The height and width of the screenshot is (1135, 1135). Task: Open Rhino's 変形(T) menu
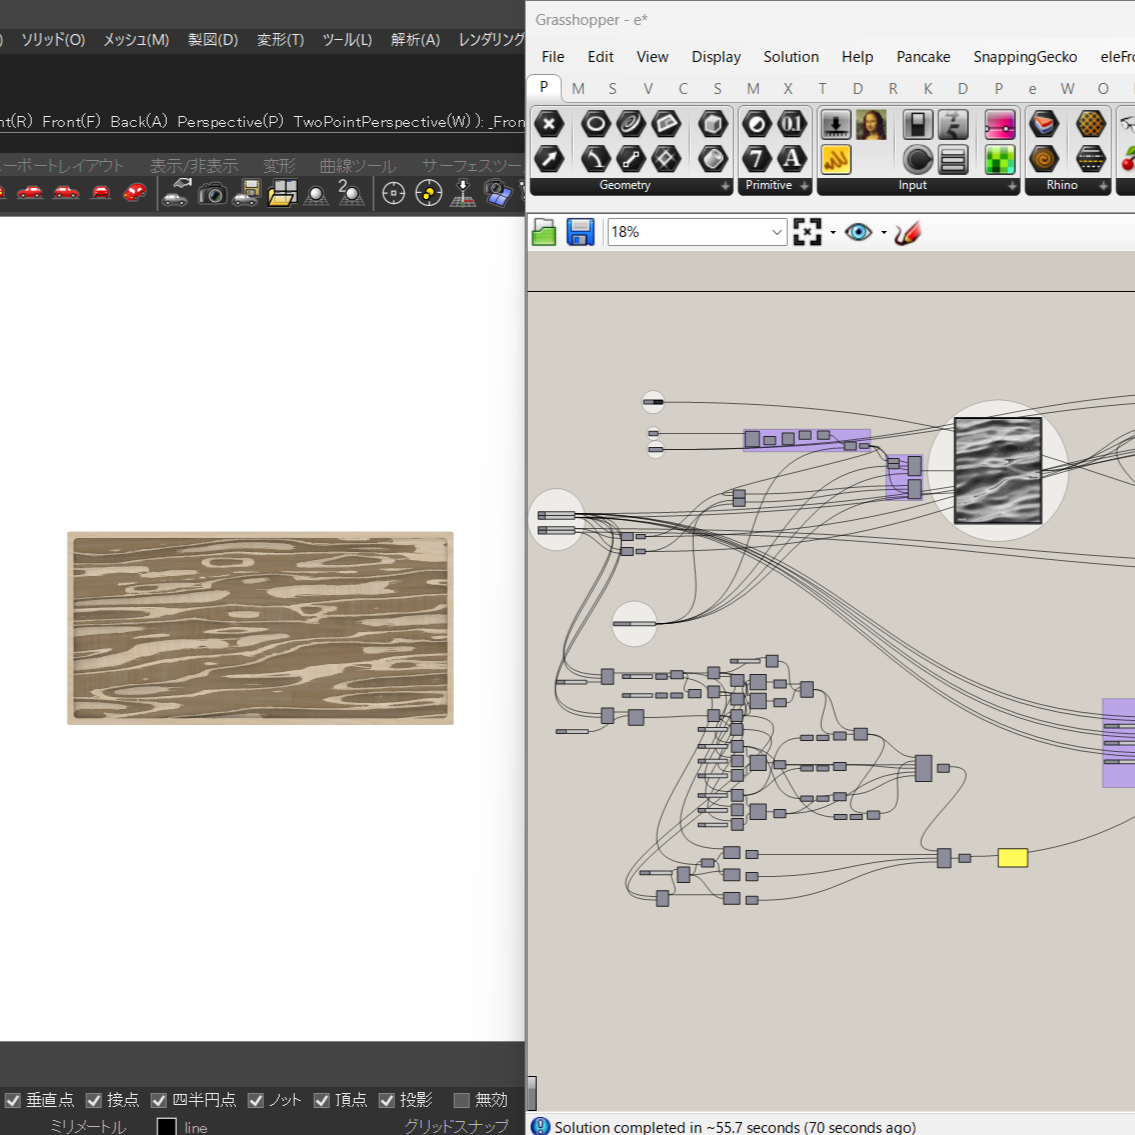280,40
